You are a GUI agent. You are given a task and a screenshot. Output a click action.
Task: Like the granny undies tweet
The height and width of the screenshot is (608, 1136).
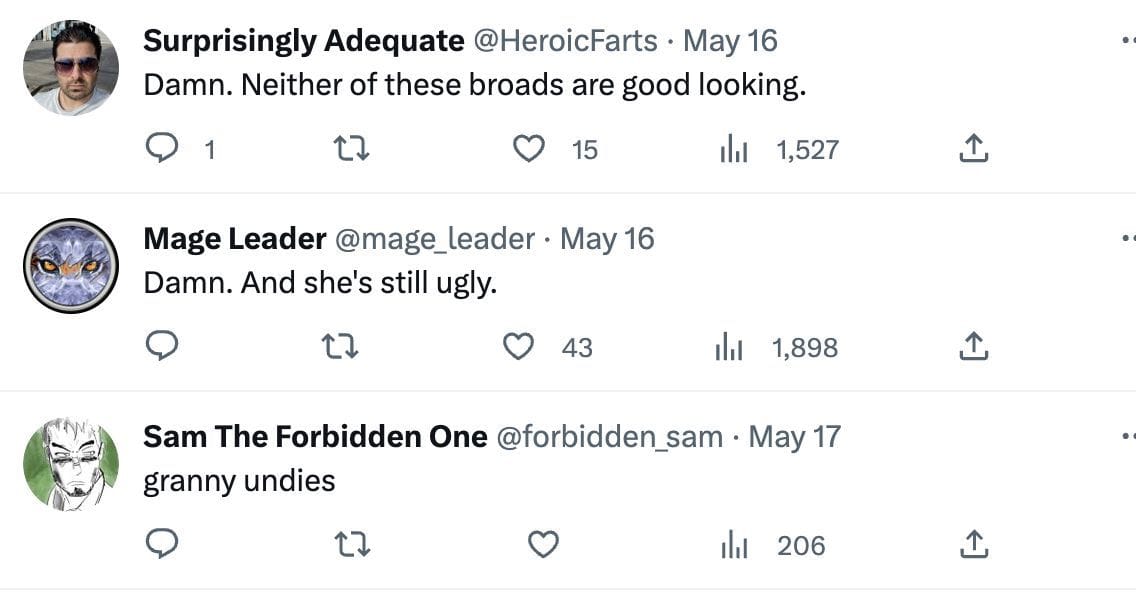coord(543,545)
